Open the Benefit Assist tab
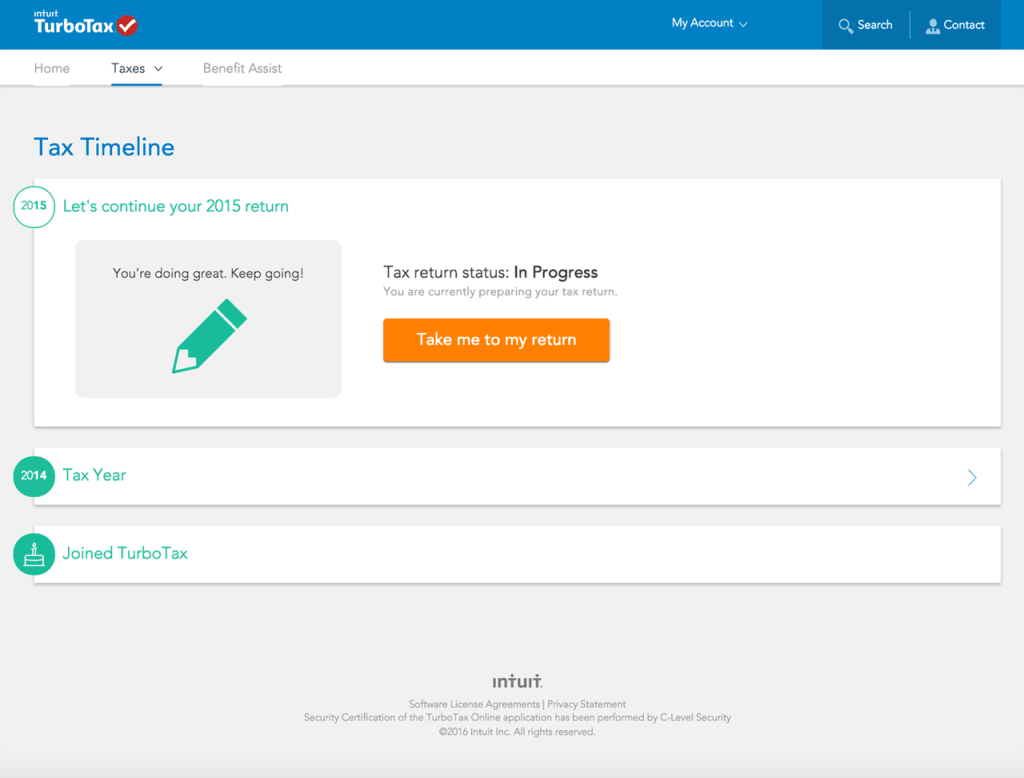The image size is (1024, 778). coord(241,68)
